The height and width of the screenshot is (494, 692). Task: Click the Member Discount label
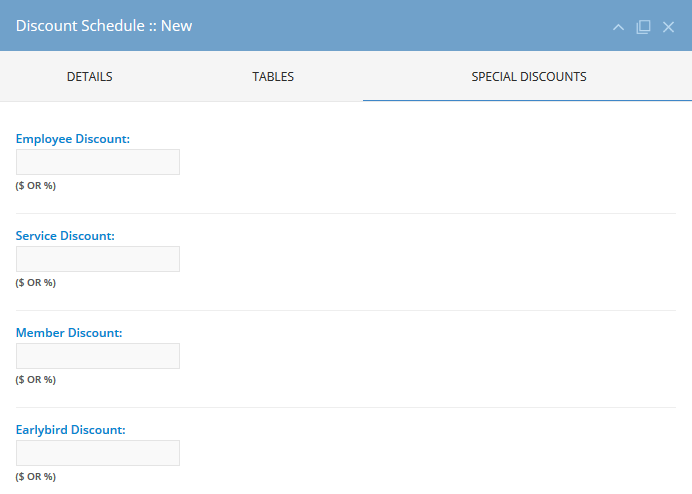[69, 333]
